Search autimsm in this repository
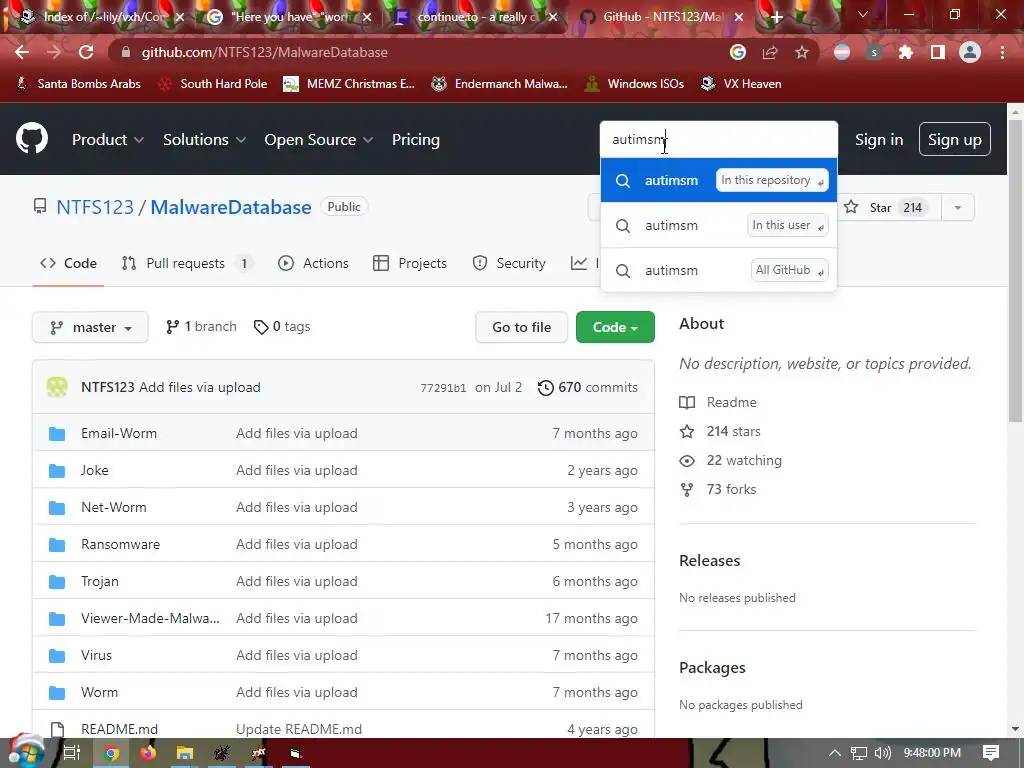Viewport: 1024px width, 768px height. pyautogui.click(x=718, y=180)
